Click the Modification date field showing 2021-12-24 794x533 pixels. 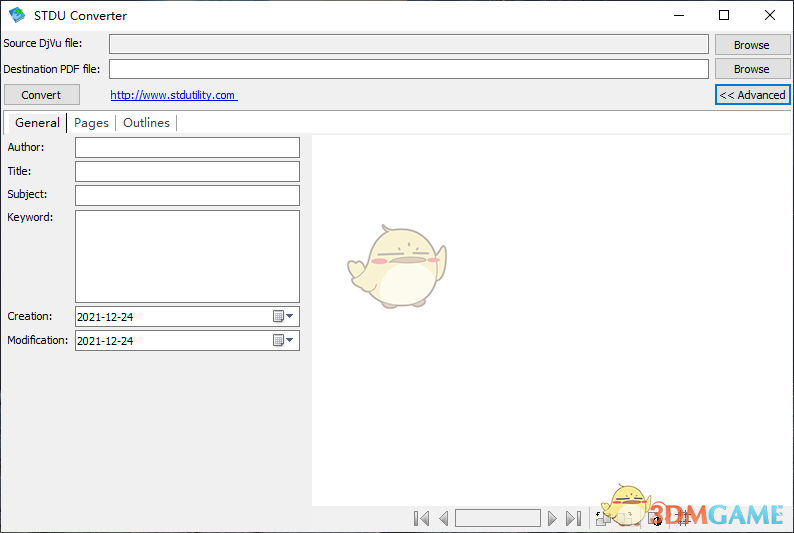[x=187, y=340]
